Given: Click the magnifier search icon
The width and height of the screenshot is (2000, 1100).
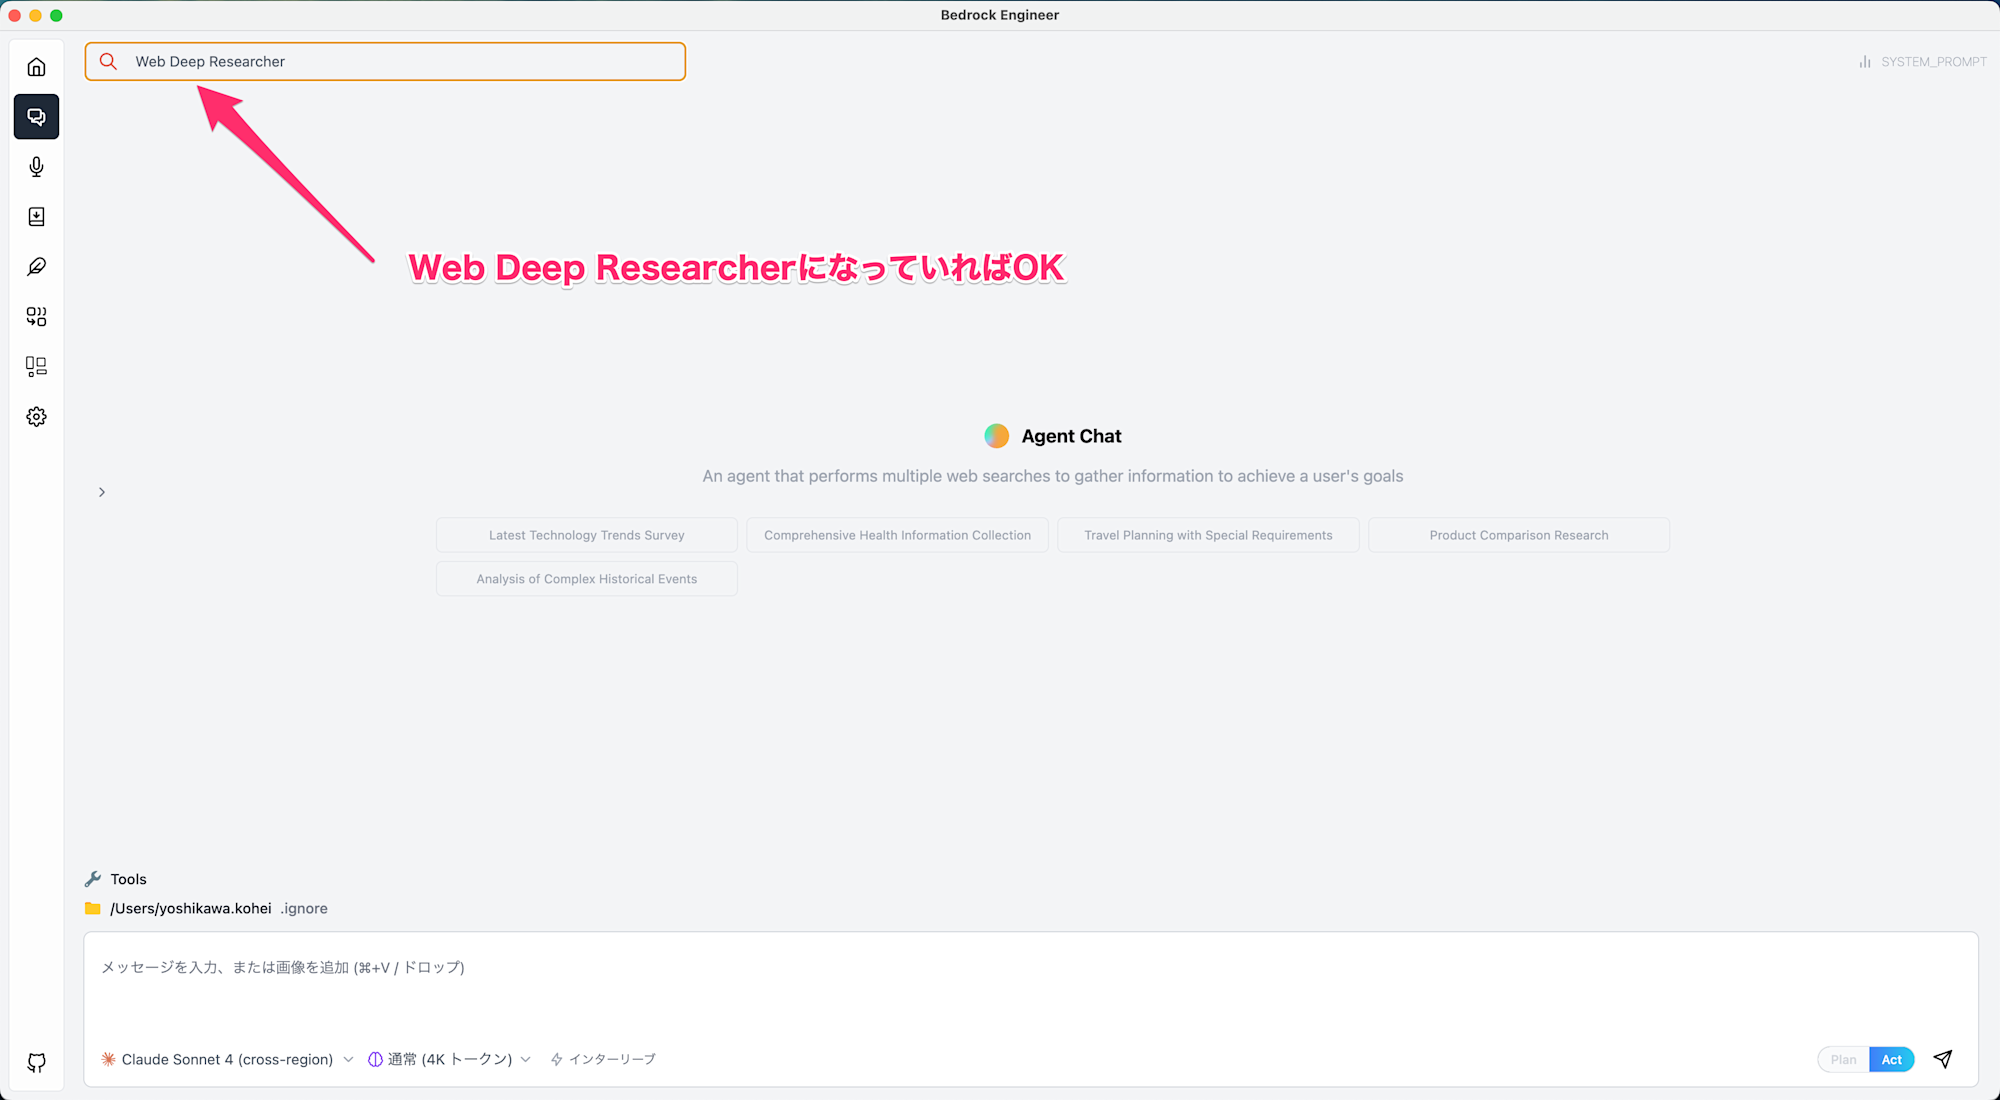Looking at the screenshot, I should coord(108,61).
